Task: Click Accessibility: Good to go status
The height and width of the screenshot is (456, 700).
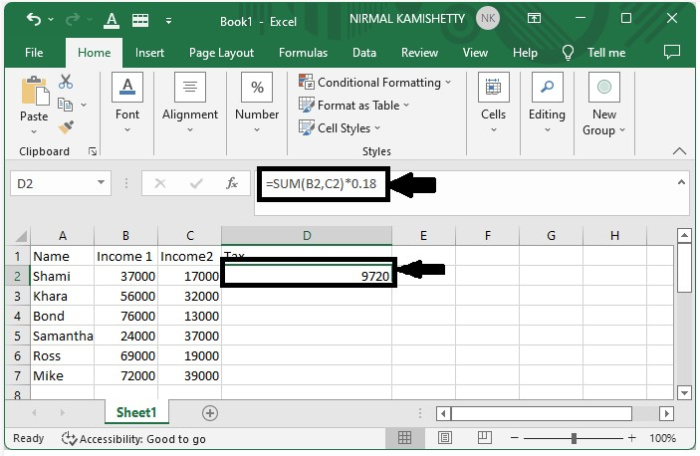Action: pos(134,438)
